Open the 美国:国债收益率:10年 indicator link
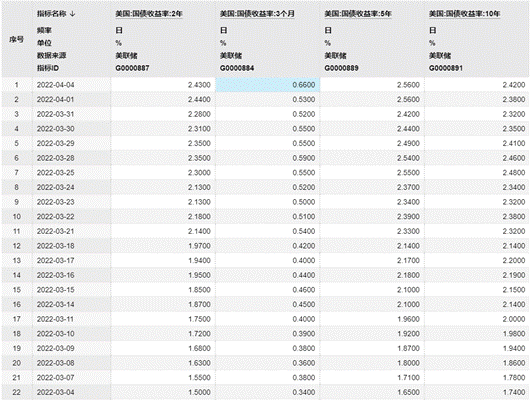The height and width of the screenshot is (400, 530). click(x=464, y=14)
